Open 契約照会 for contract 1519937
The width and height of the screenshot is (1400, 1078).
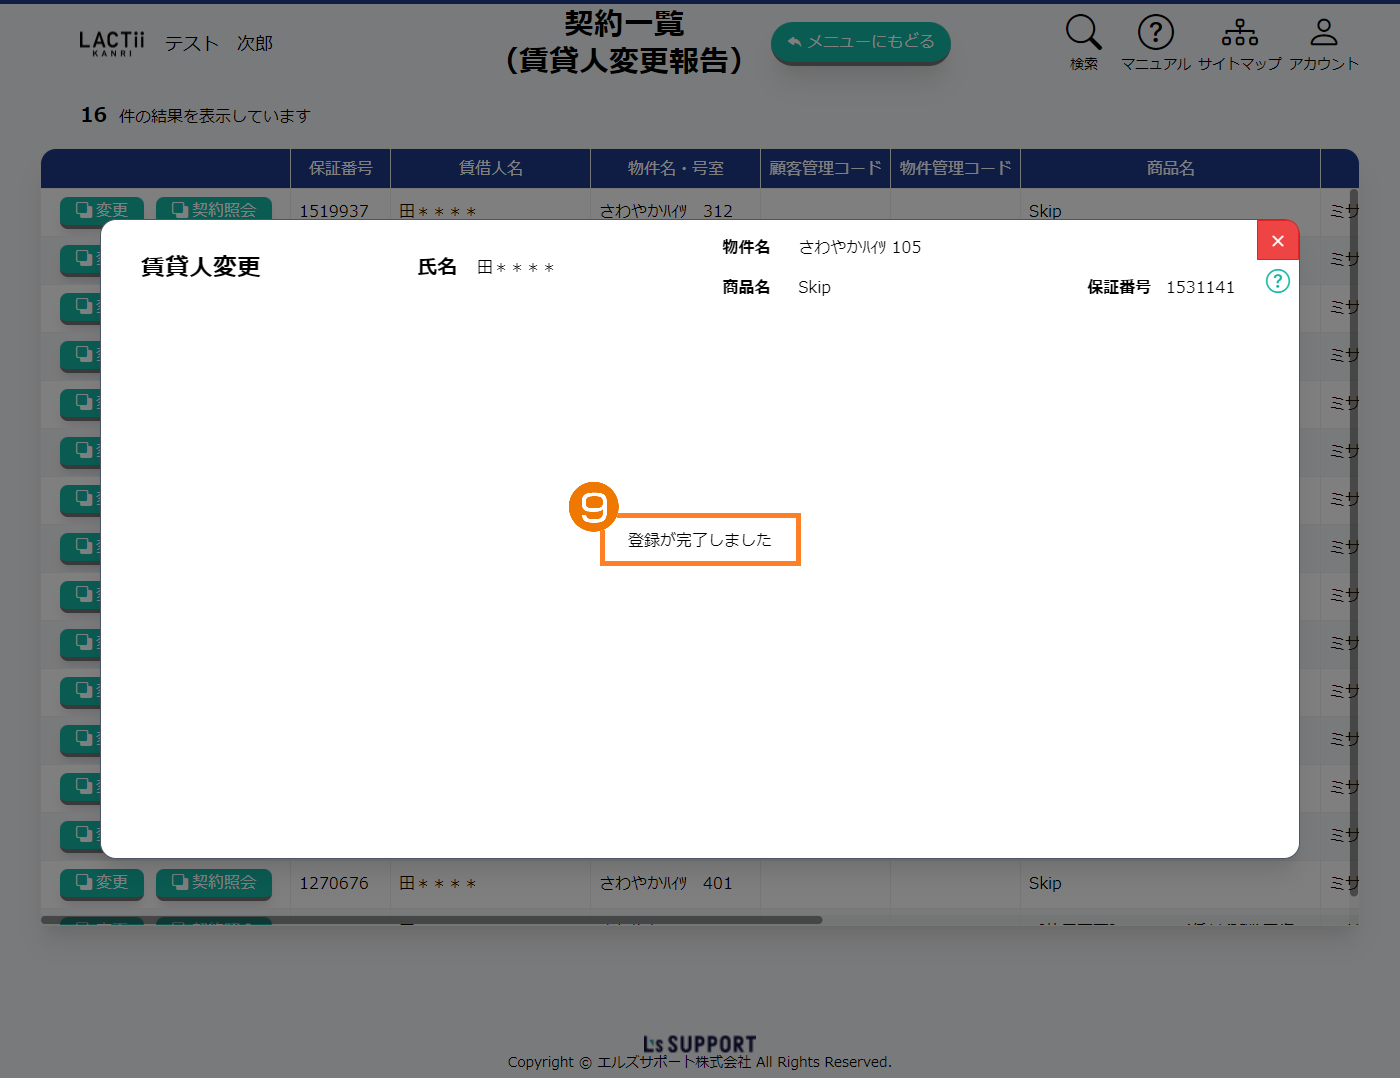click(214, 209)
